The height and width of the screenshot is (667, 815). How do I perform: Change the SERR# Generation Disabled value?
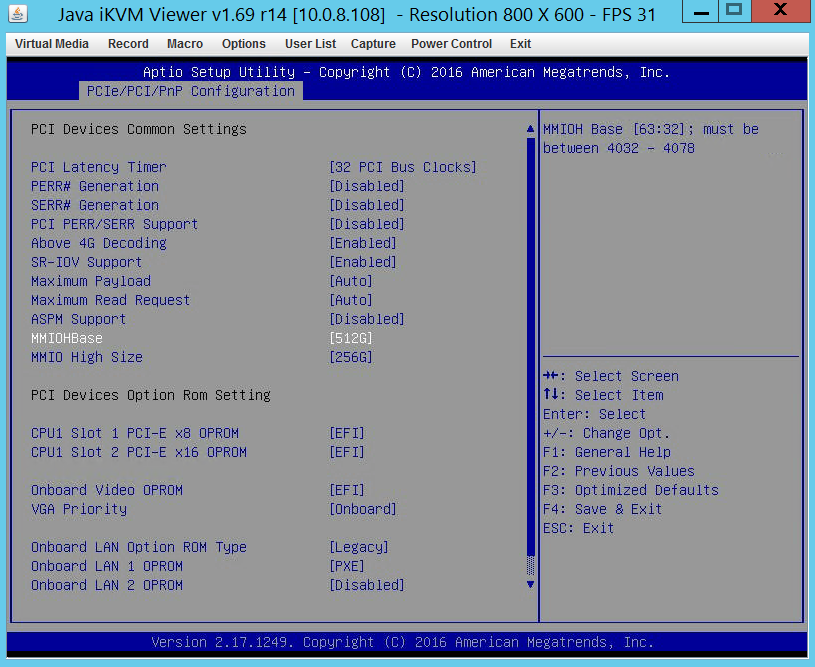point(366,205)
